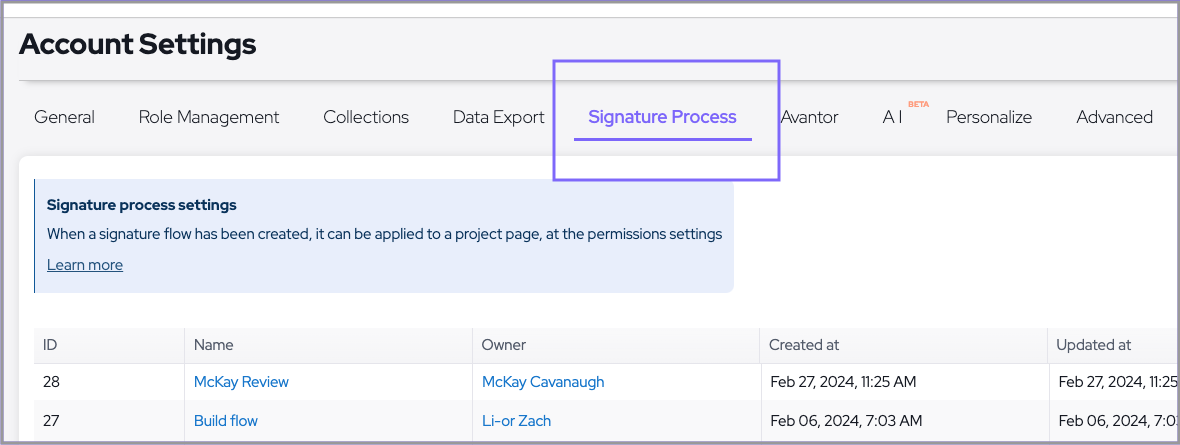Click the Updated at column header
The image size is (1180, 445).
tap(1094, 345)
